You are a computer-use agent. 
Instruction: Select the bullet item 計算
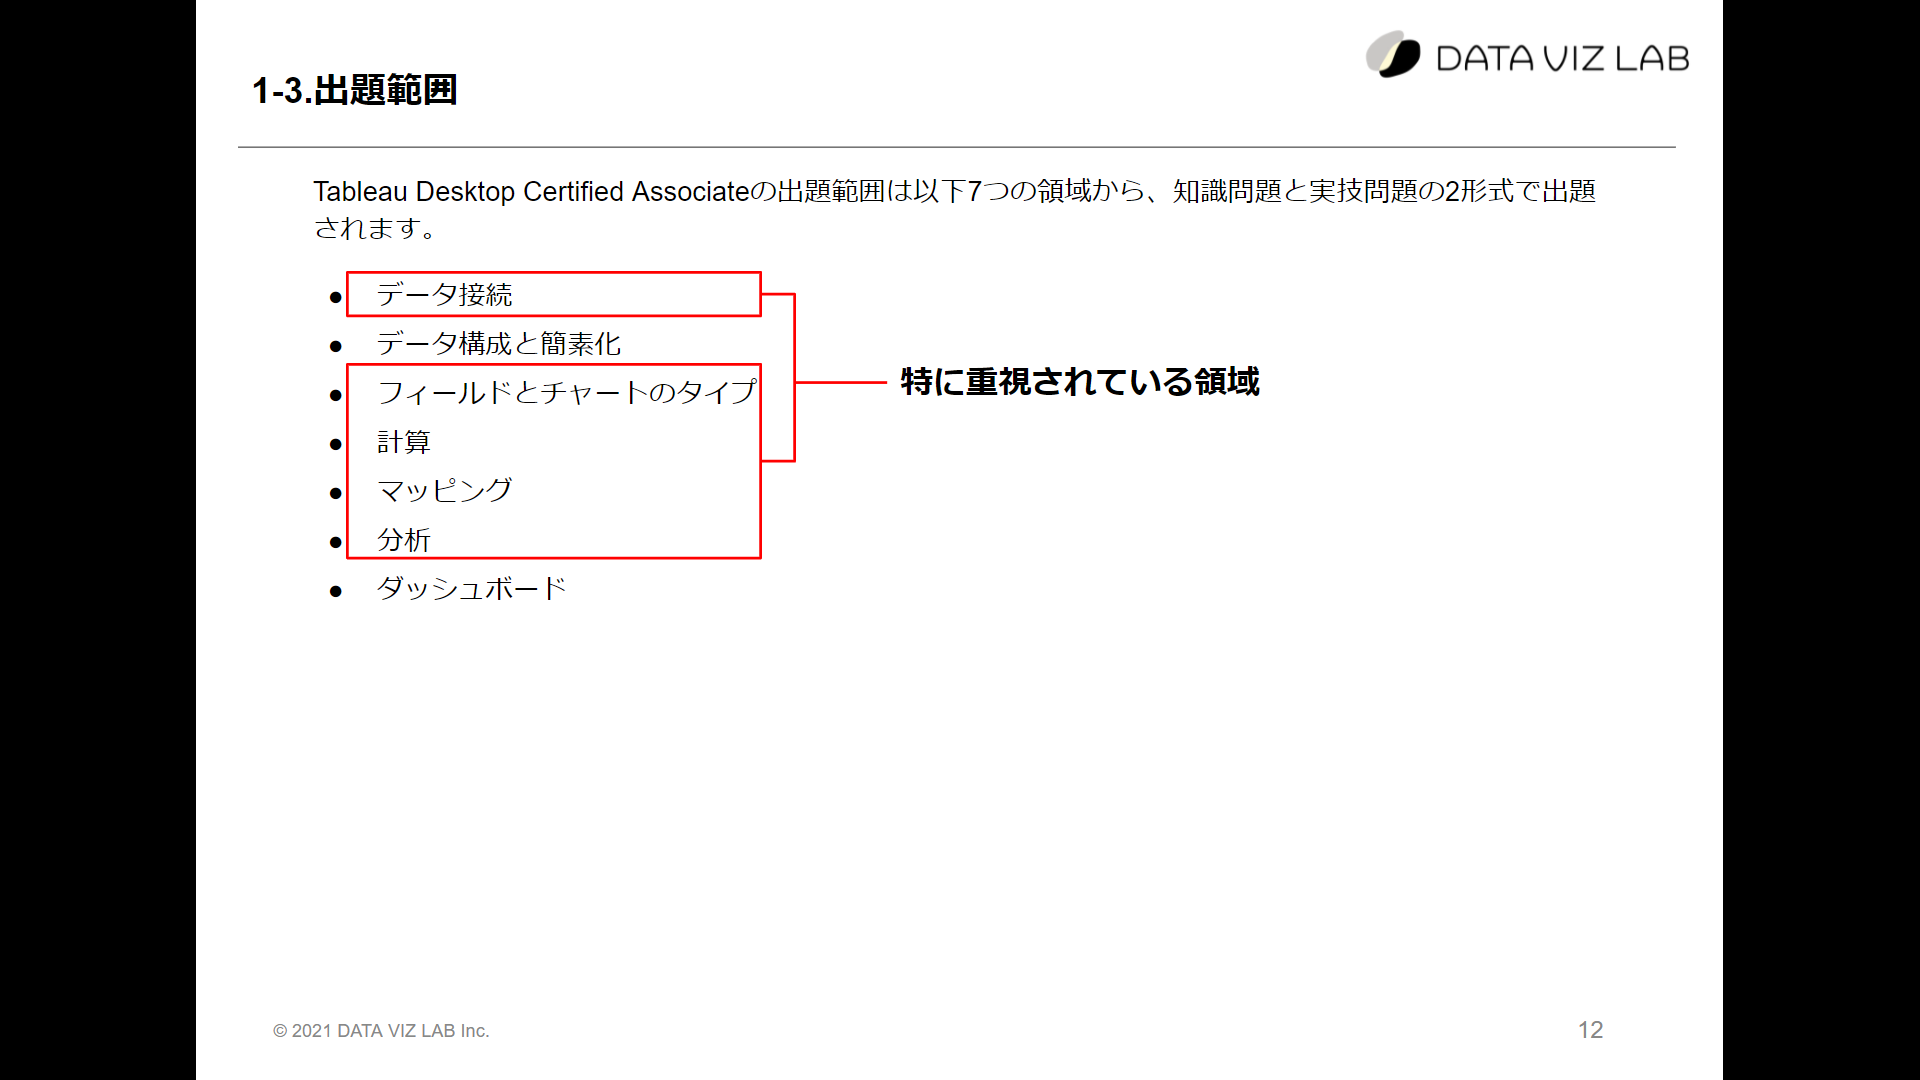[x=404, y=442]
